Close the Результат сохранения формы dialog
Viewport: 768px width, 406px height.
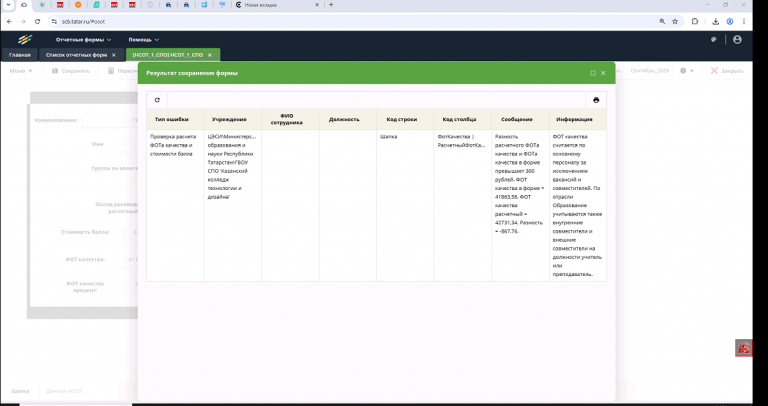[x=603, y=73]
